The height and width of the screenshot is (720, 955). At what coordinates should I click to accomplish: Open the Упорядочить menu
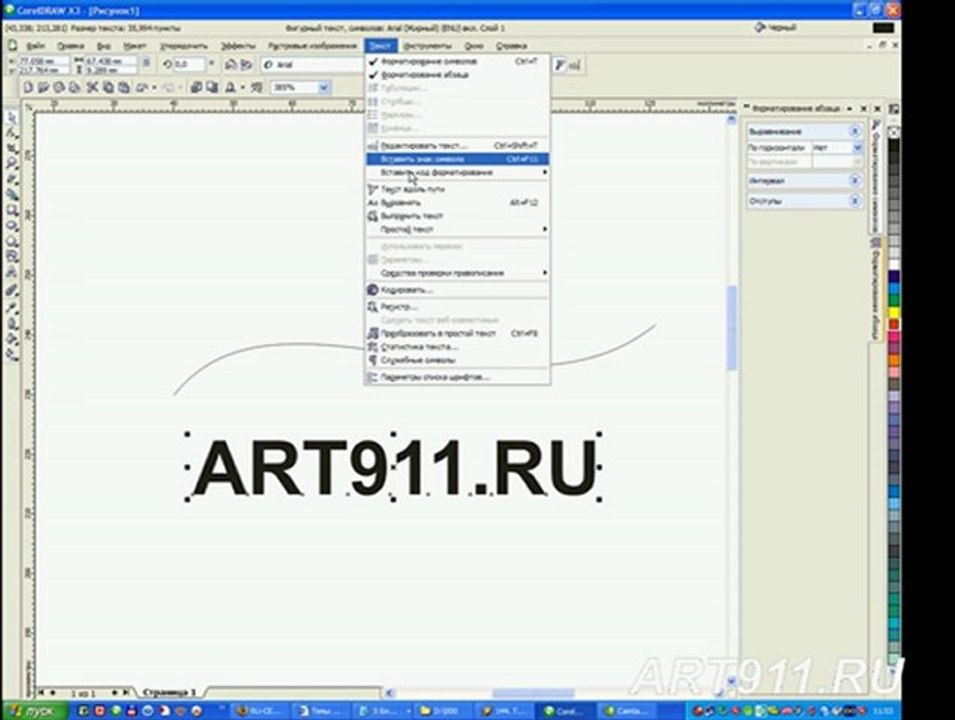183,46
